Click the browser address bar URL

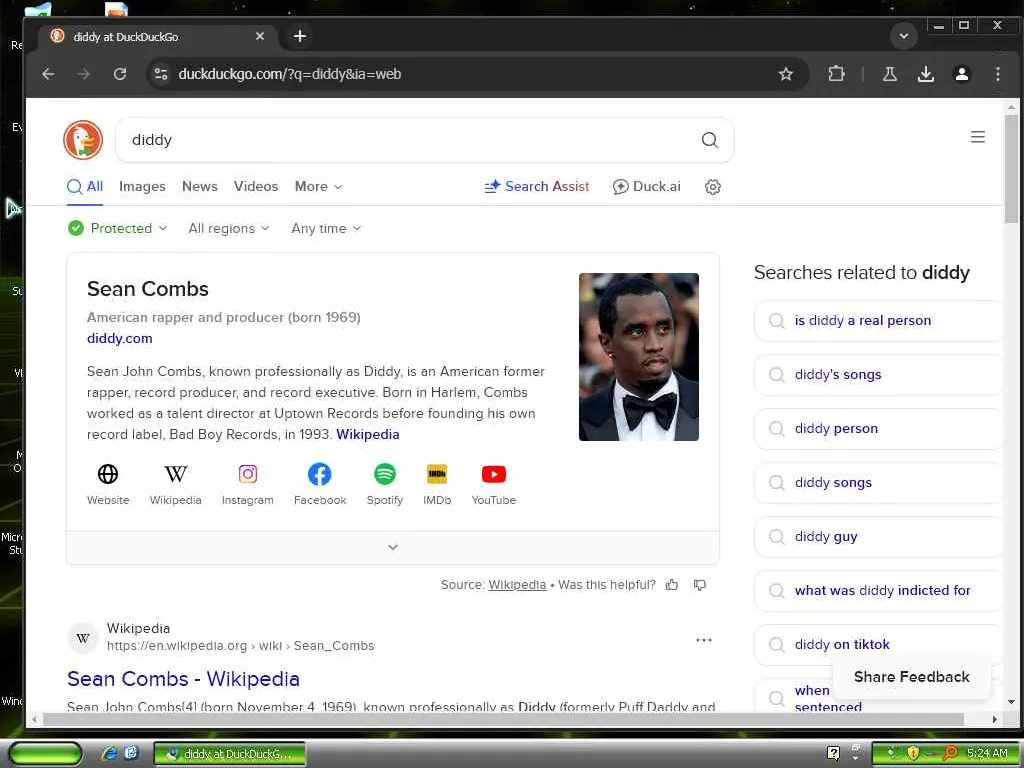(289, 74)
